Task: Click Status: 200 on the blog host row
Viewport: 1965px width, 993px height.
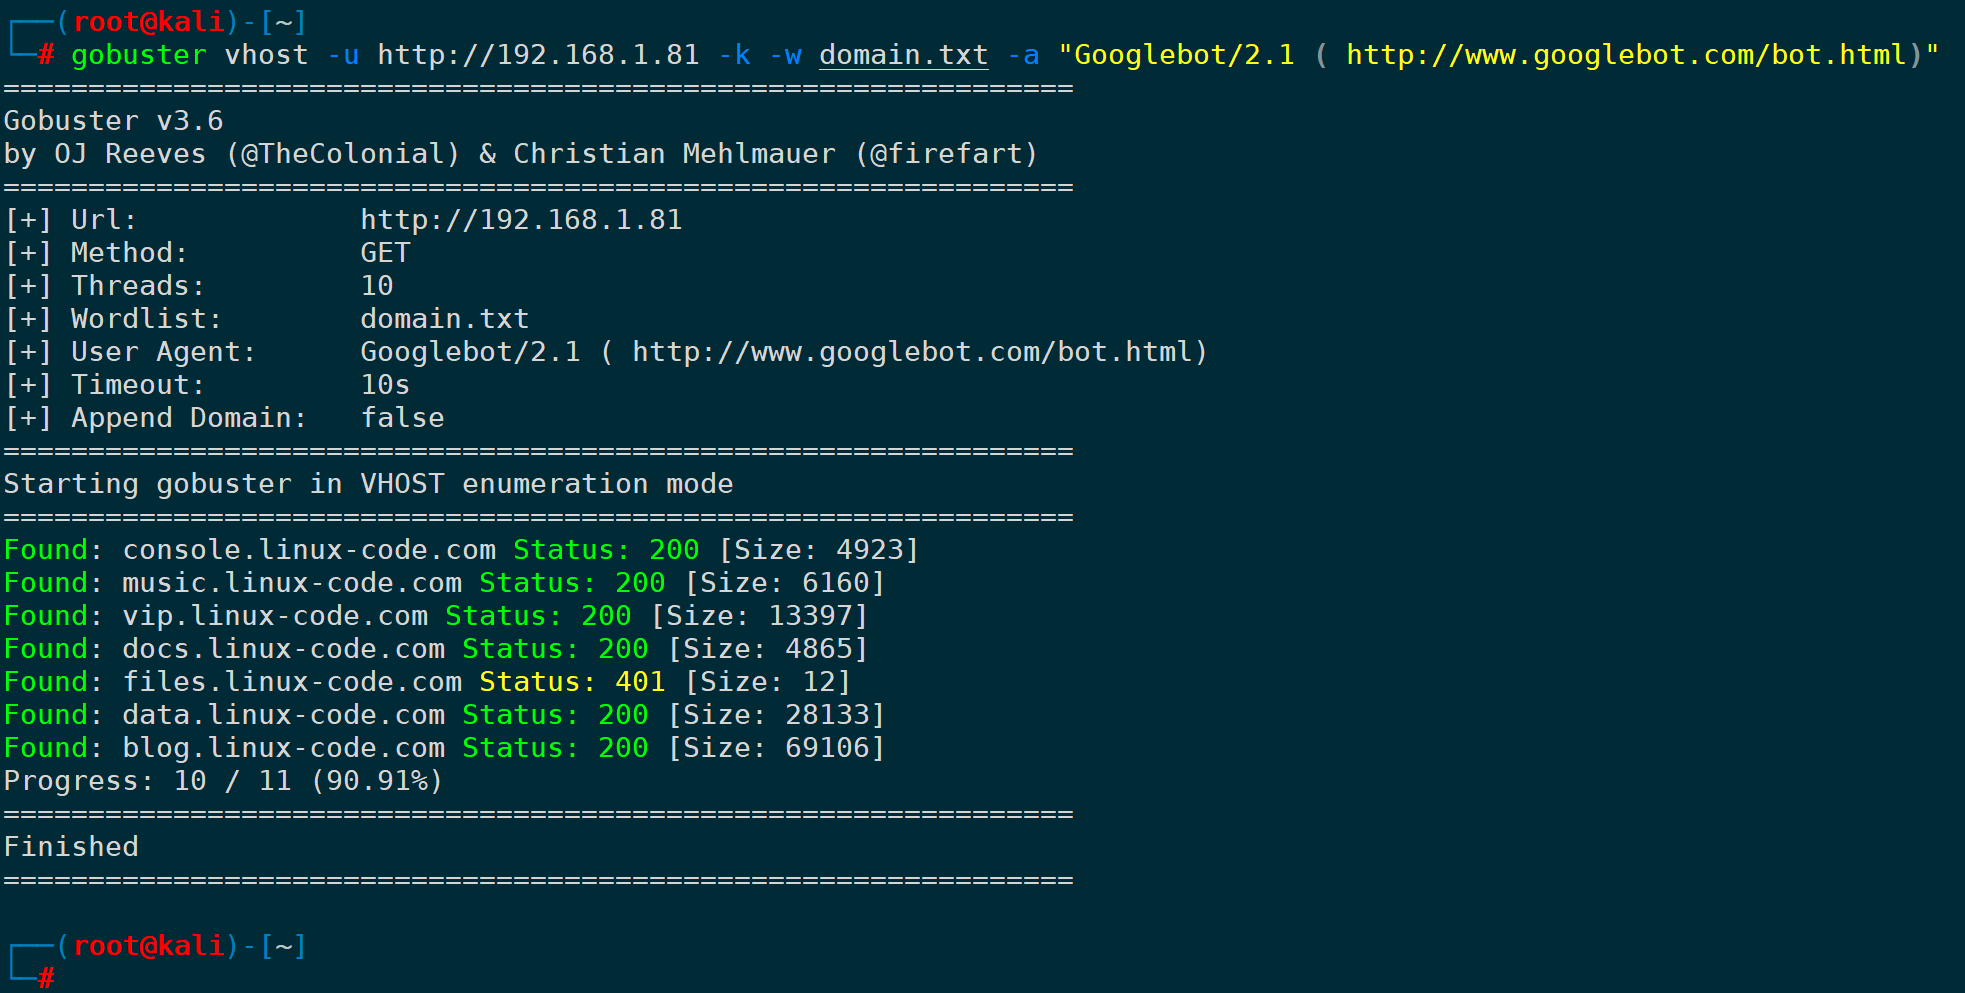Action: 555,748
